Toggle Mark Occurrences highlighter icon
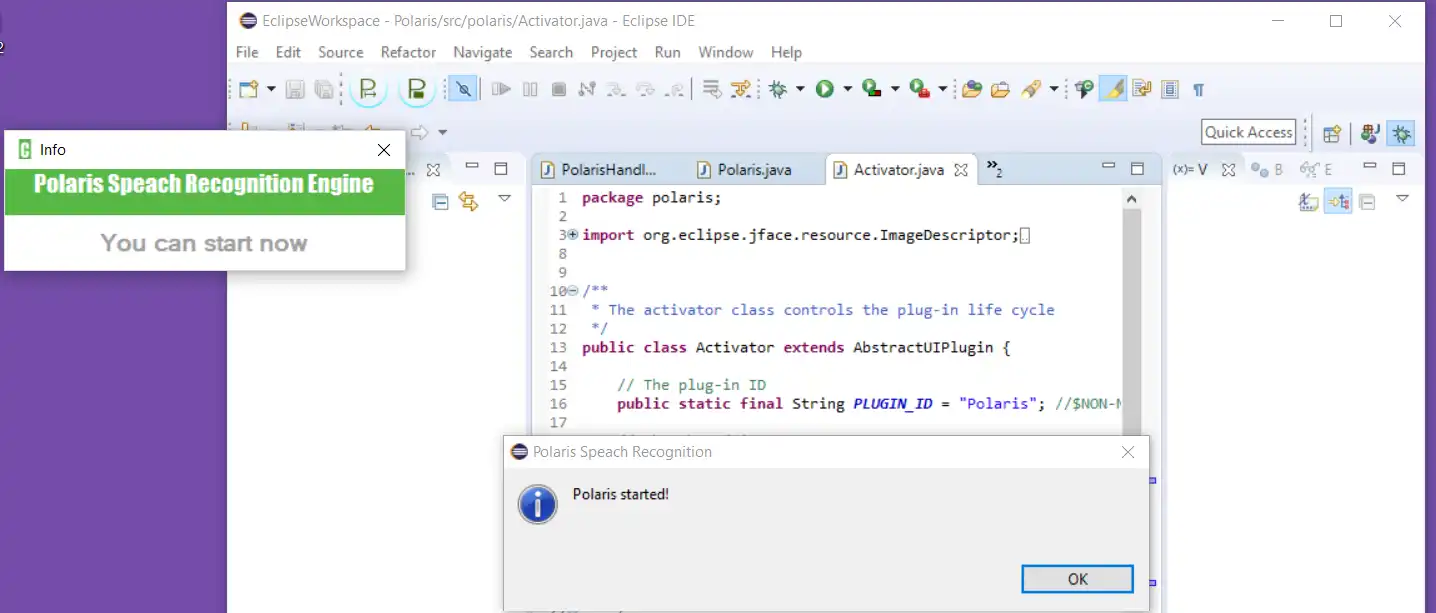This screenshot has height=613, width=1436. tap(1113, 89)
